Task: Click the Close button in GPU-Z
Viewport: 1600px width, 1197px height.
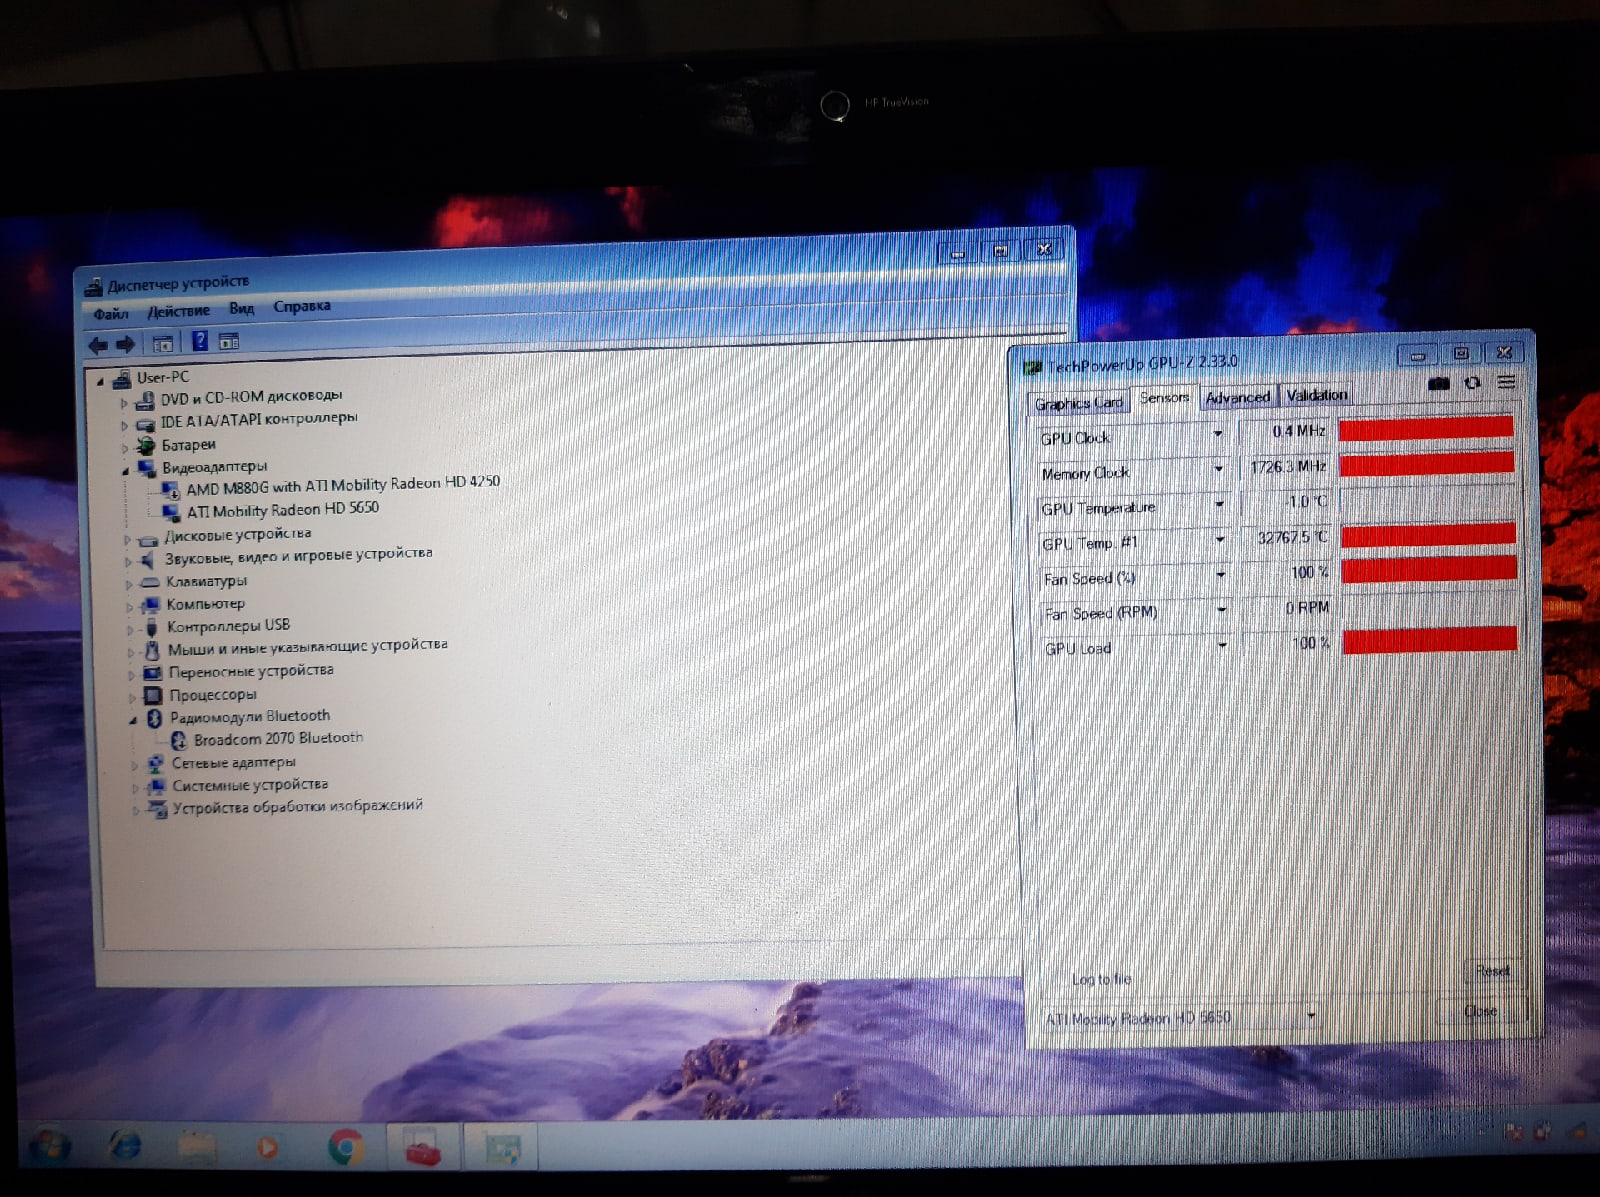Action: [1480, 1011]
